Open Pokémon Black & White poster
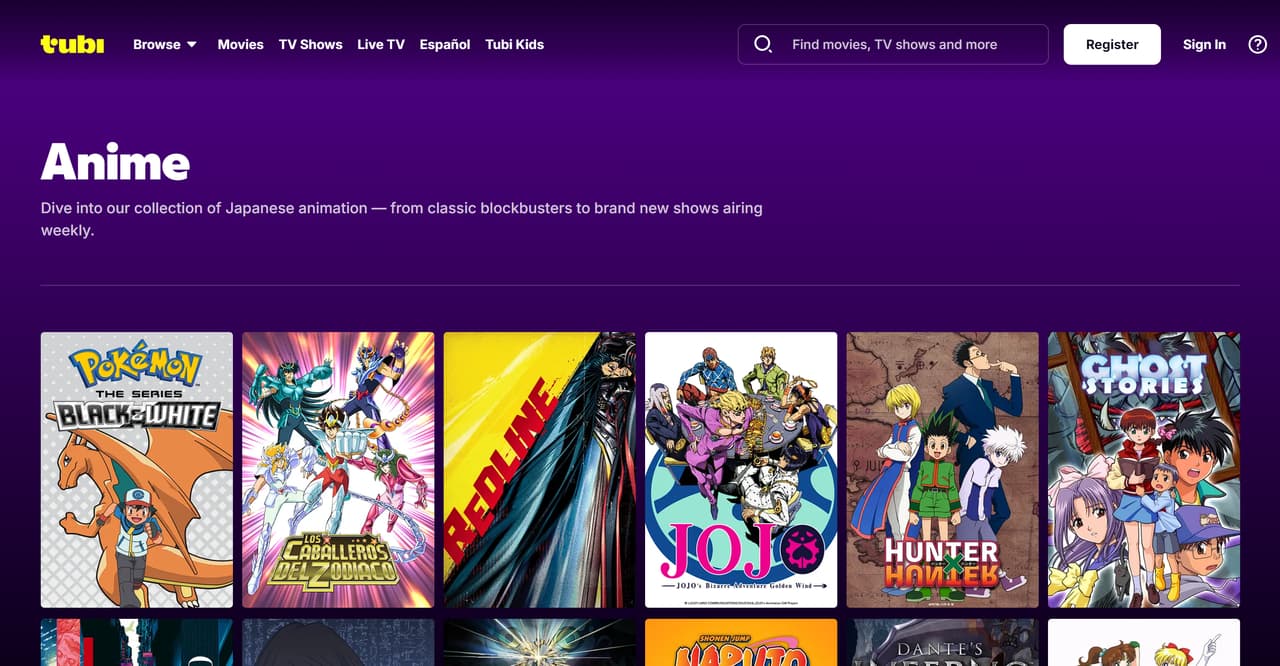1280x666 pixels. (137, 470)
